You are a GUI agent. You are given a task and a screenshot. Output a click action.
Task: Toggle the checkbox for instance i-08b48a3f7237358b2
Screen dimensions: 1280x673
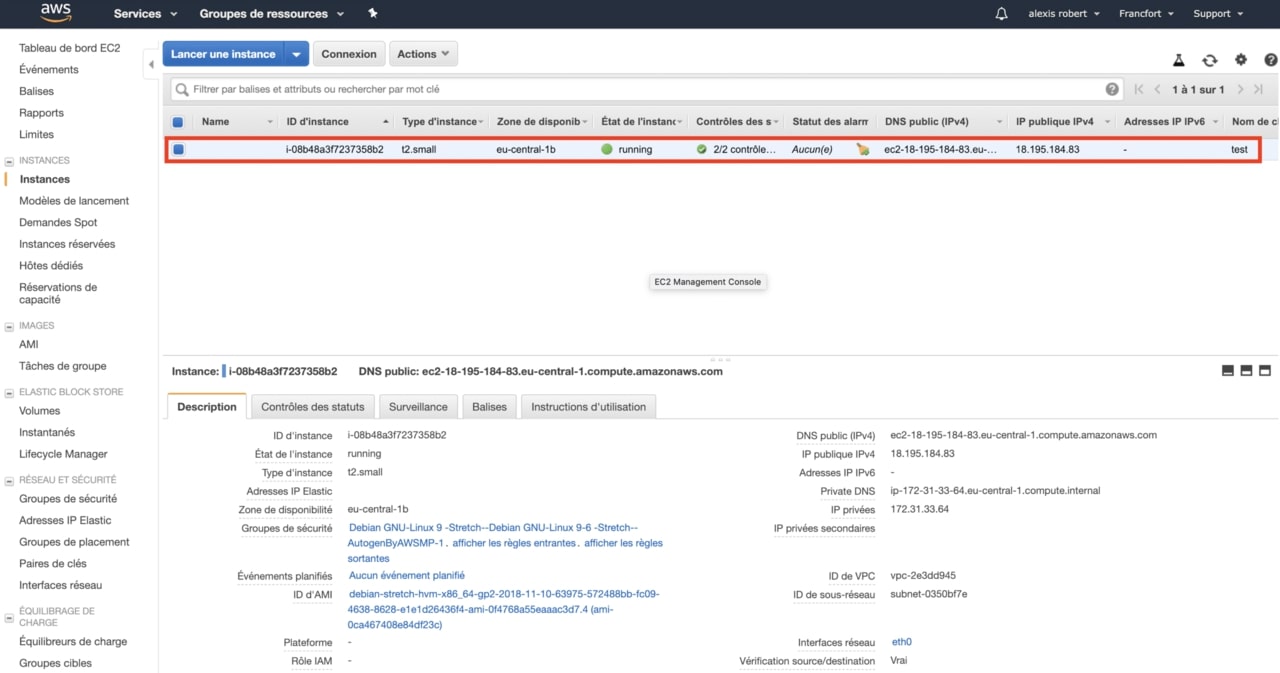[178, 149]
